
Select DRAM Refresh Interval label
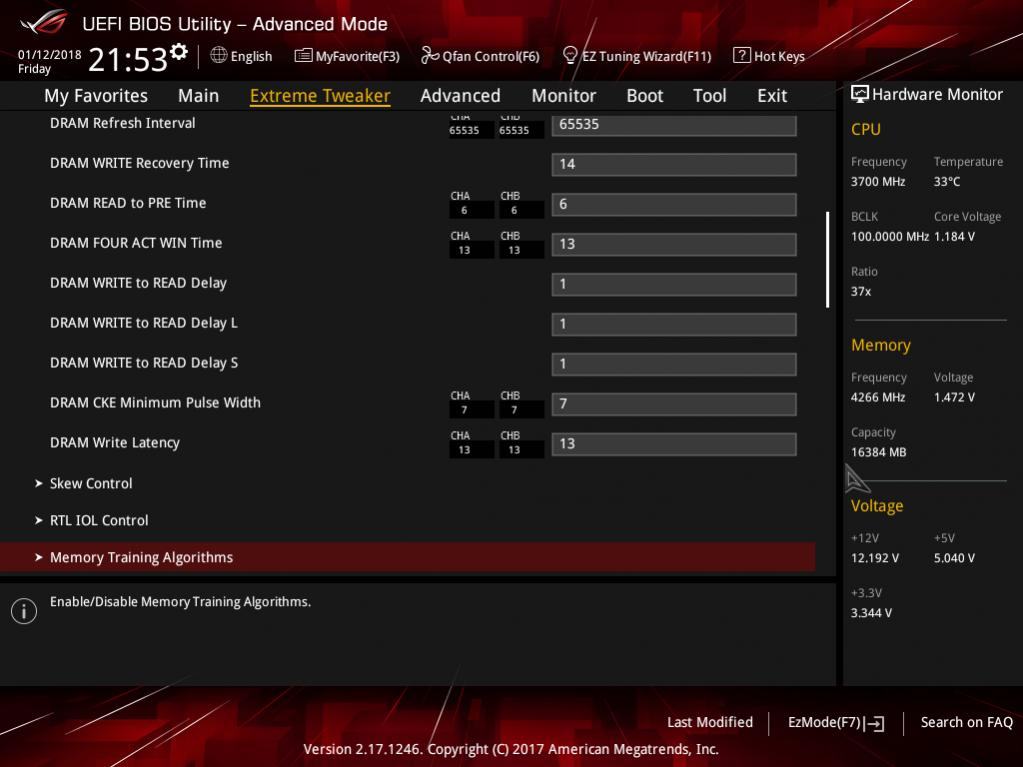tap(123, 123)
